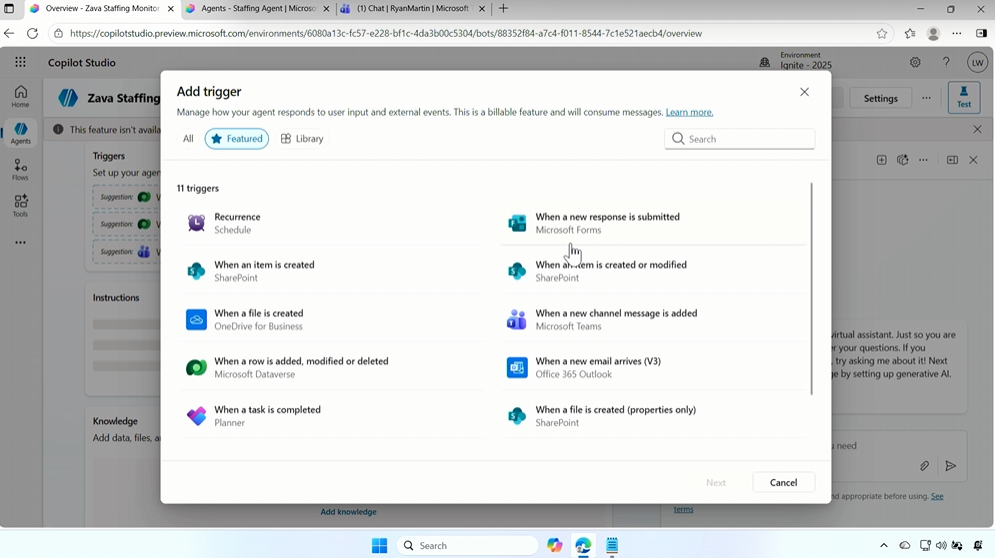Open the Settings button behind the dialog
Screen dimensions: 995x558
(881, 98)
